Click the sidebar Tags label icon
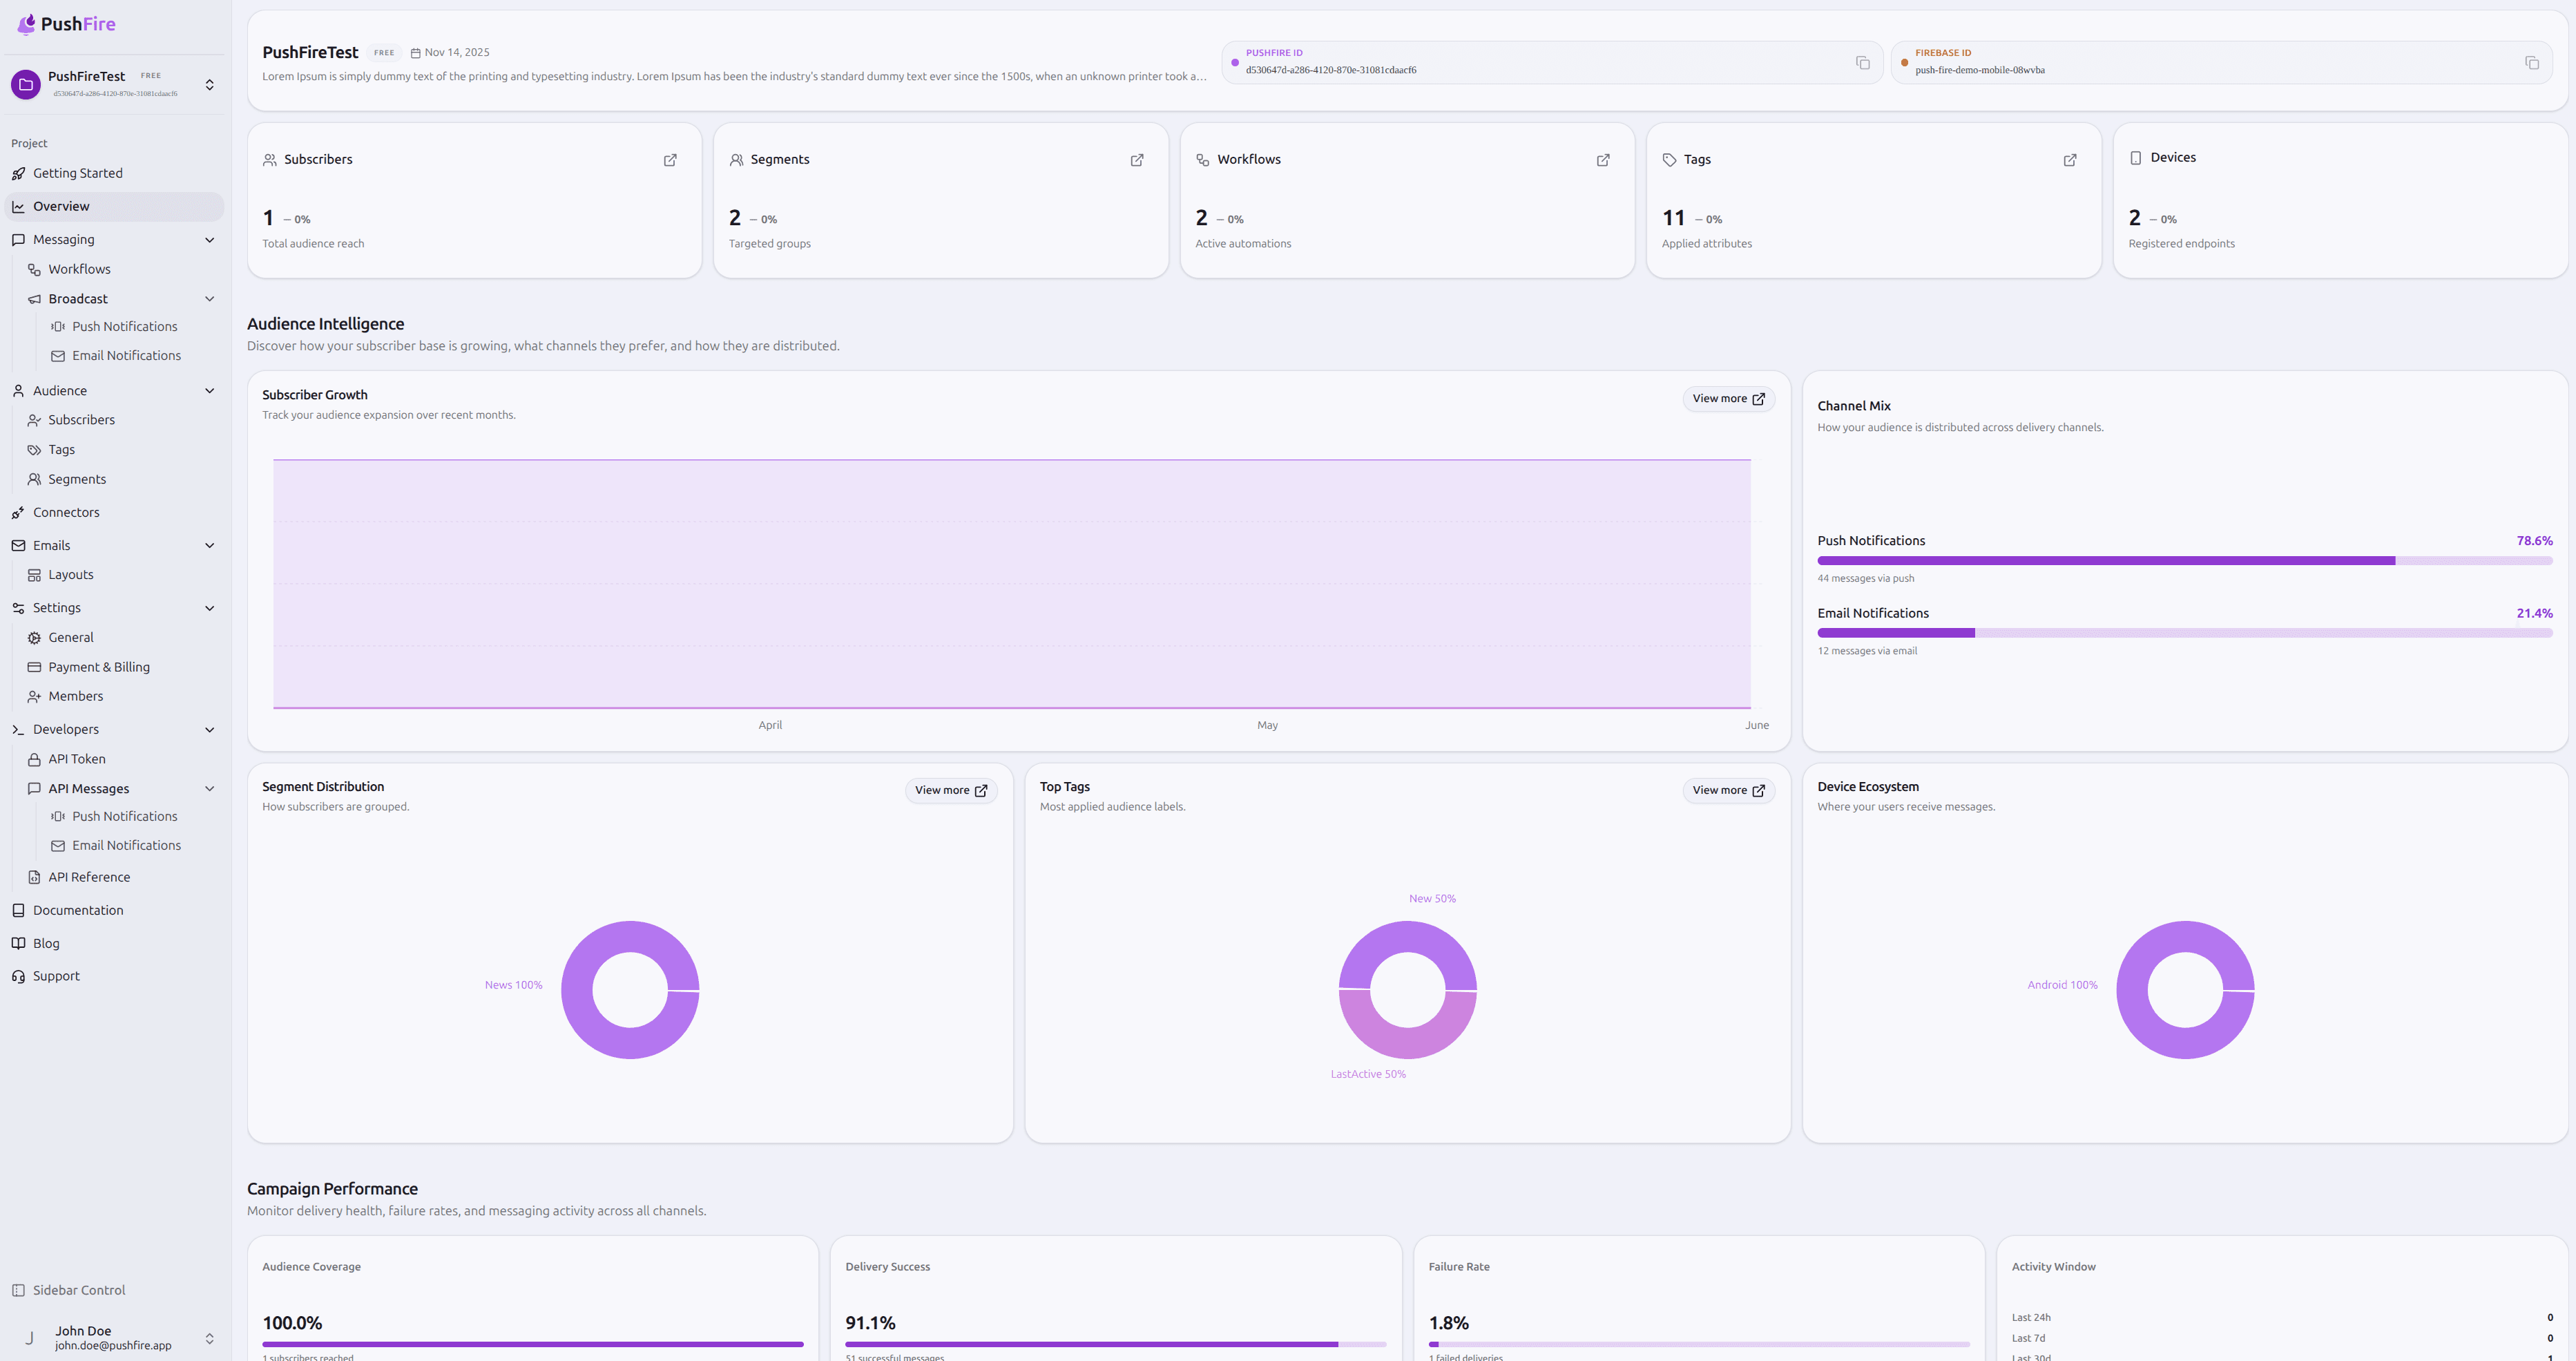This screenshot has height=1361, width=2576. 34,451
